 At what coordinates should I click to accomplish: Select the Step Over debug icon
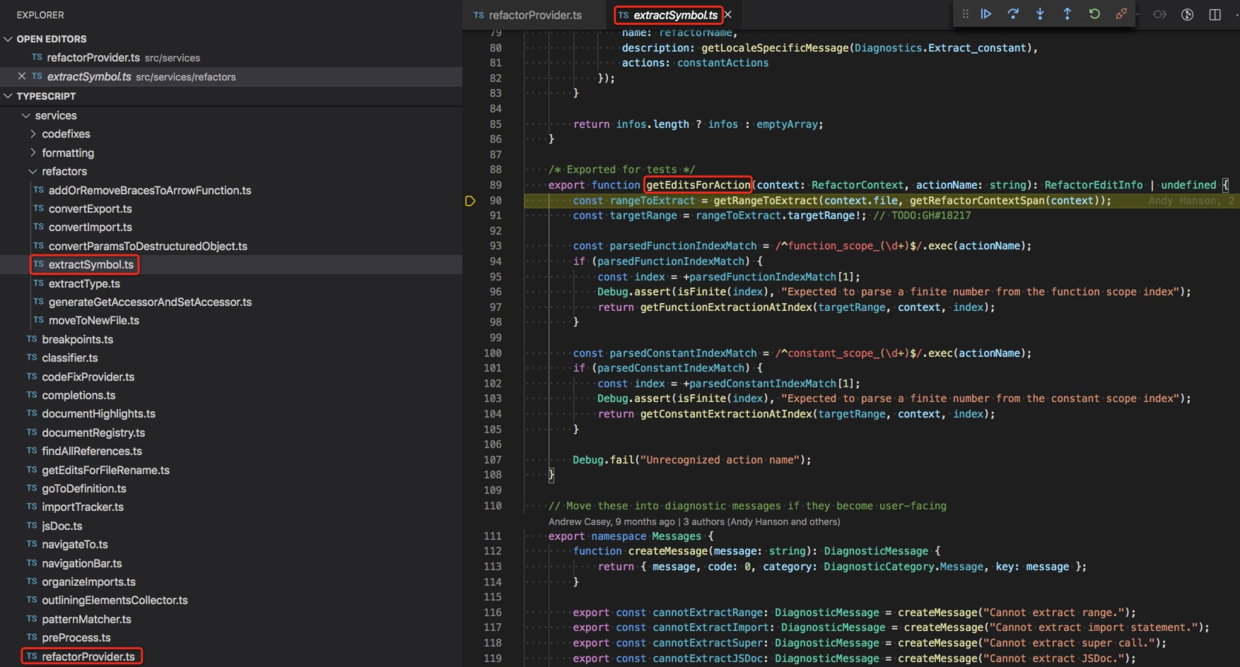[1013, 14]
